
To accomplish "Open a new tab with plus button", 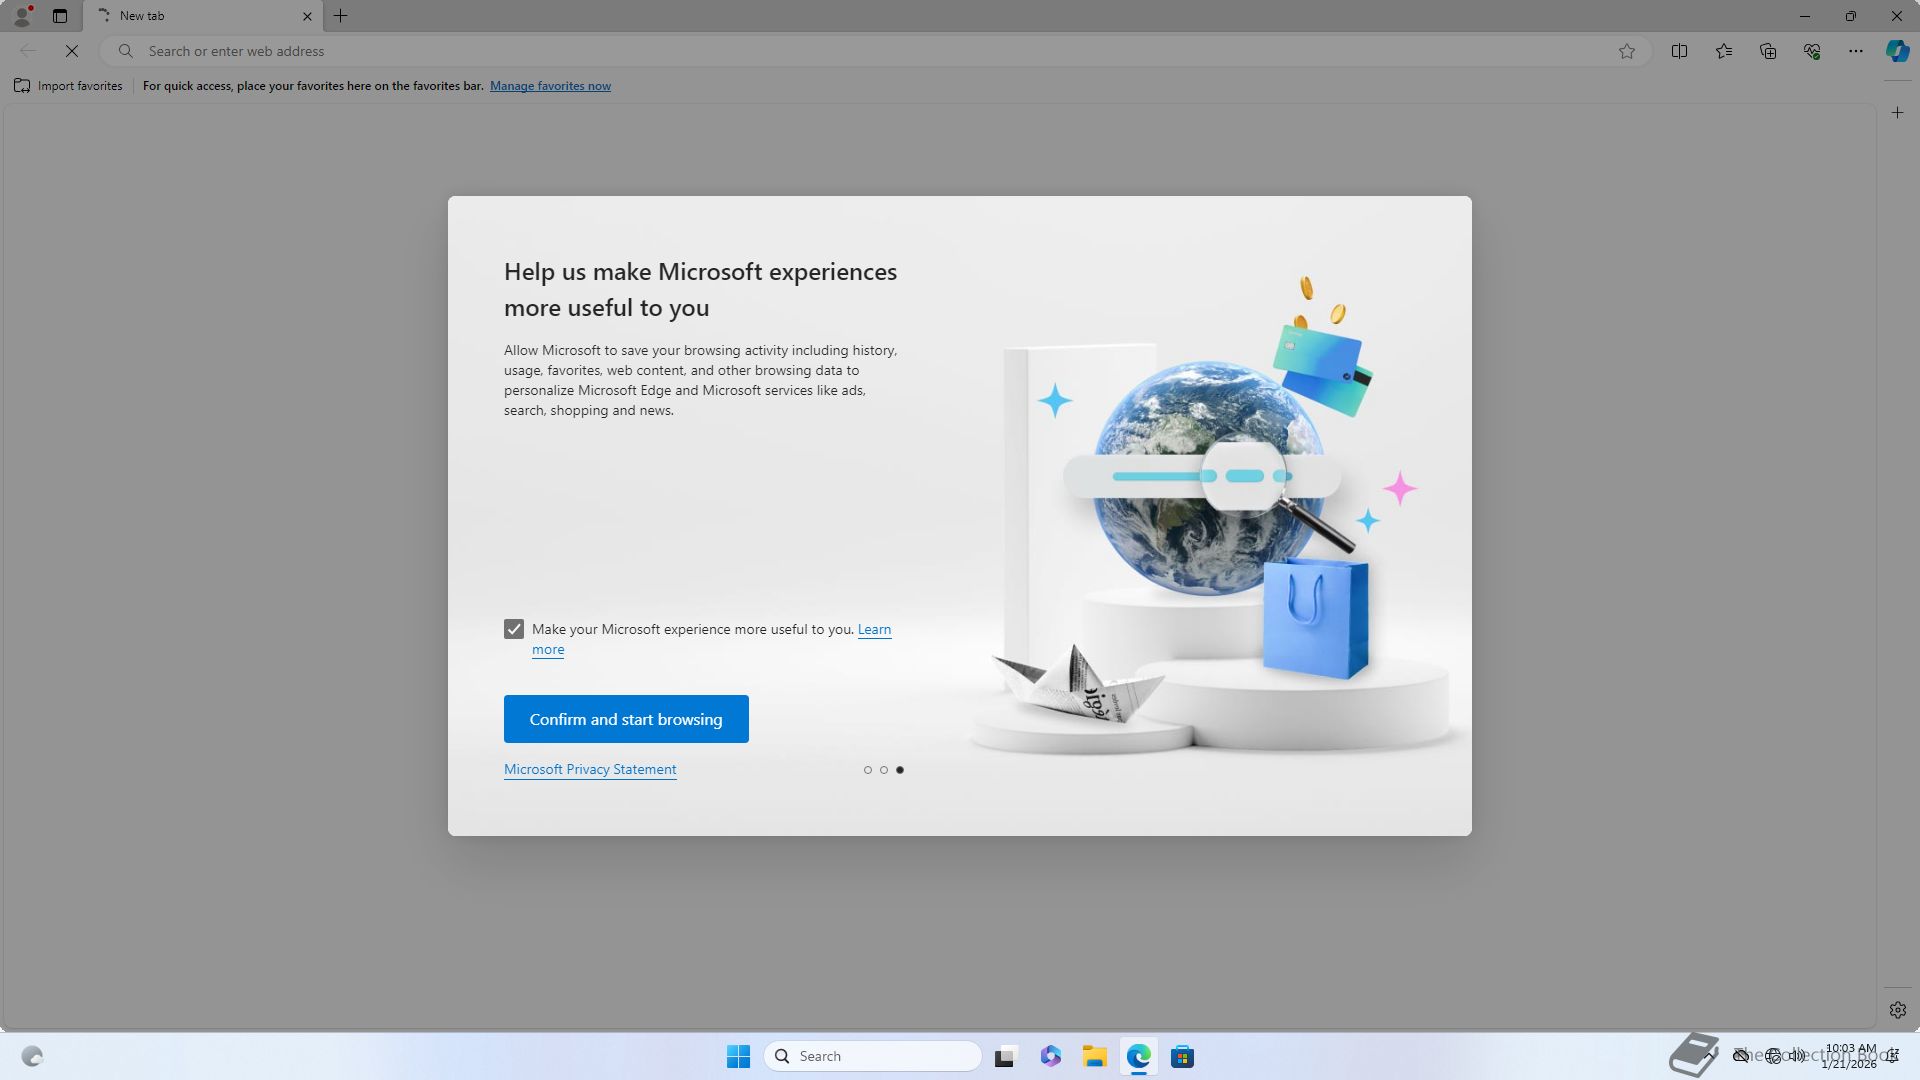I will pyautogui.click(x=341, y=16).
